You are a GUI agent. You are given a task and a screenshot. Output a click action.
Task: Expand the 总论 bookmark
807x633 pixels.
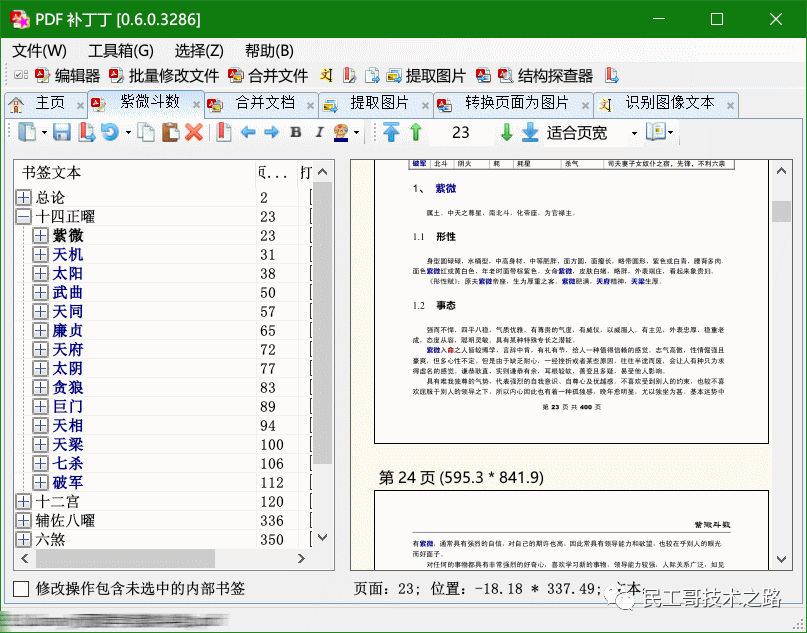tap(23, 198)
